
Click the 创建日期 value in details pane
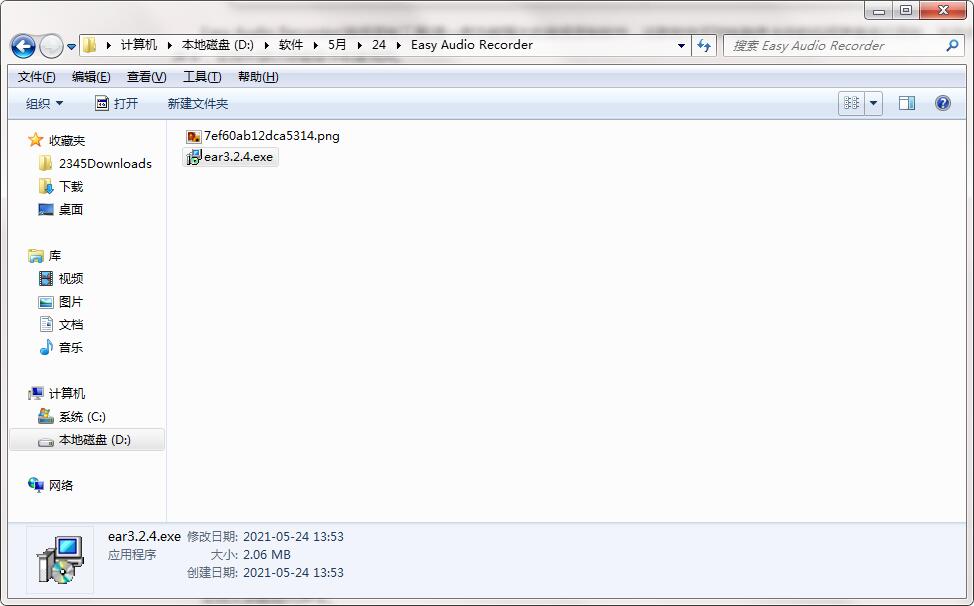[293, 572]
